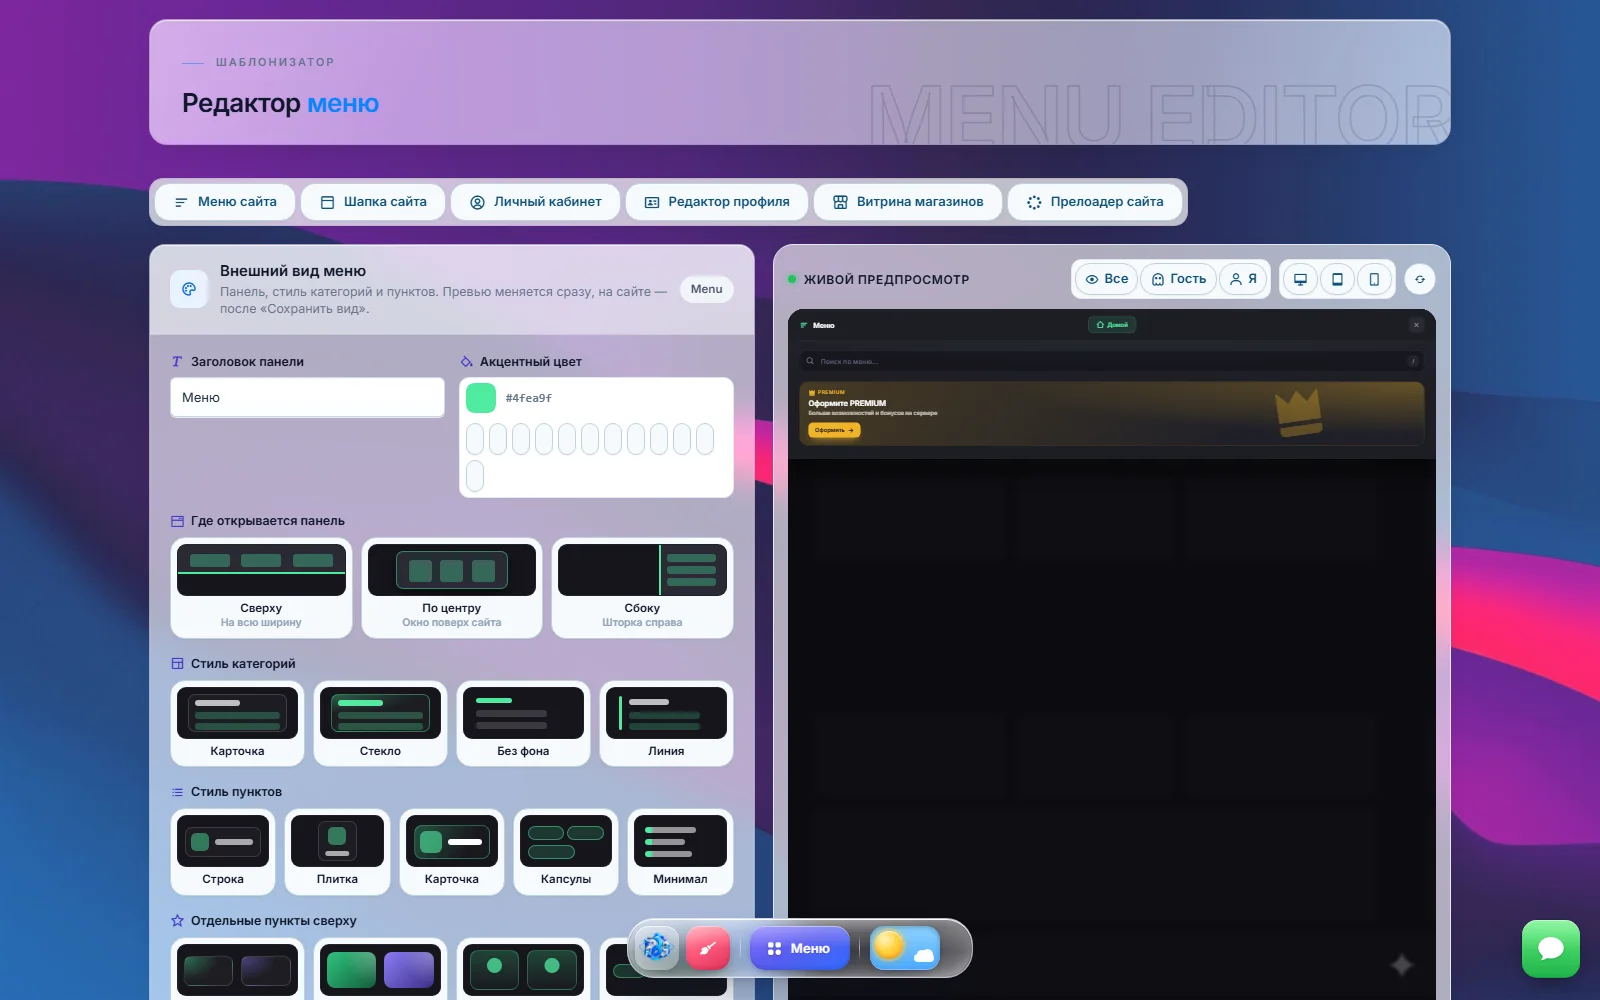
Task: Choose 'По центру' panel position option
Action: click(452, 588)
